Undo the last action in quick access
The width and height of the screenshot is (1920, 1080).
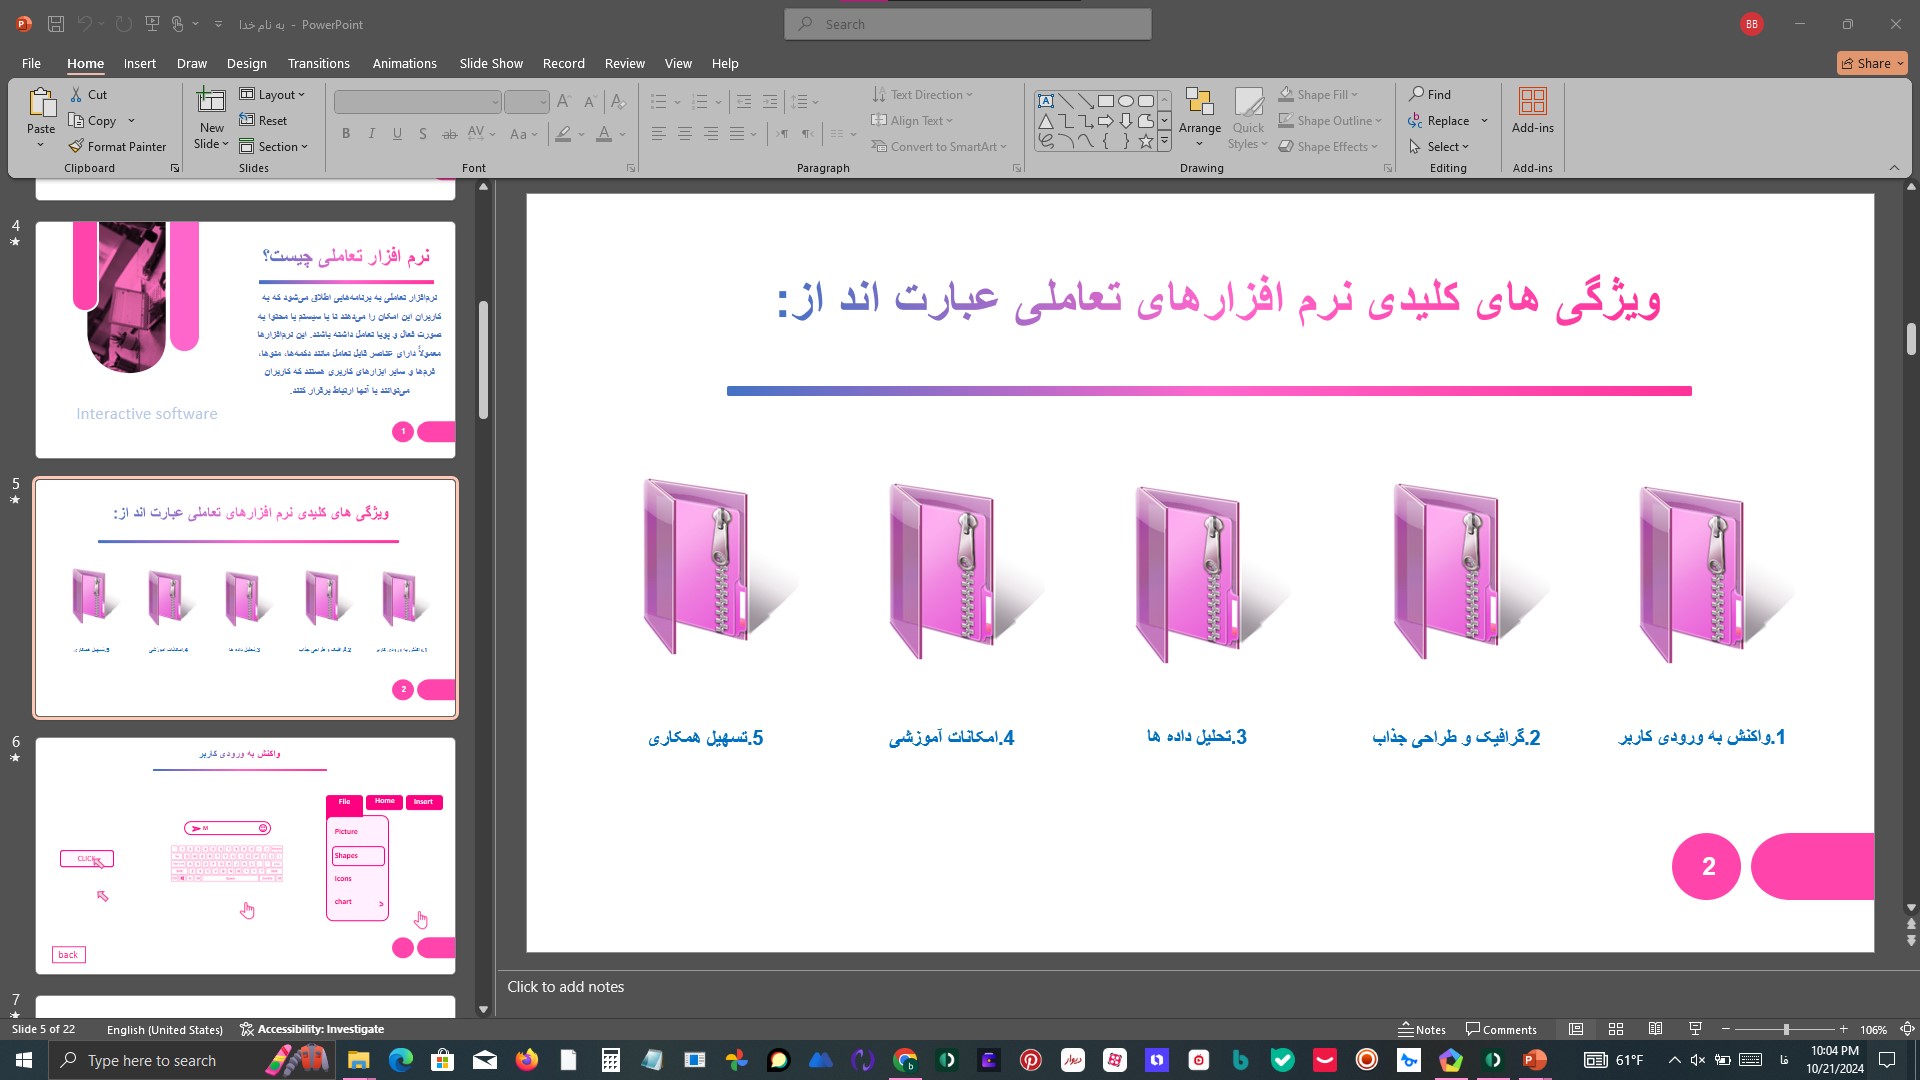(85, 24)
